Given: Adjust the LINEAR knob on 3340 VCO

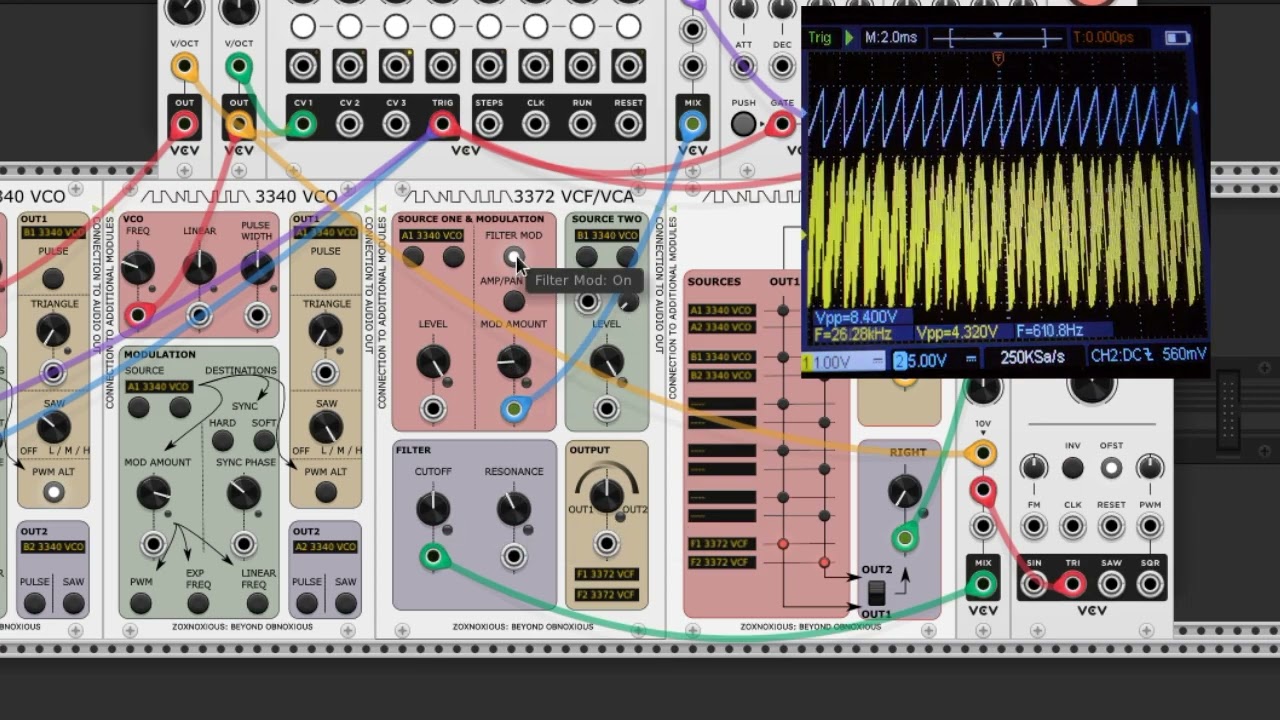Looking at the screenshot, I should pos(199,267).
